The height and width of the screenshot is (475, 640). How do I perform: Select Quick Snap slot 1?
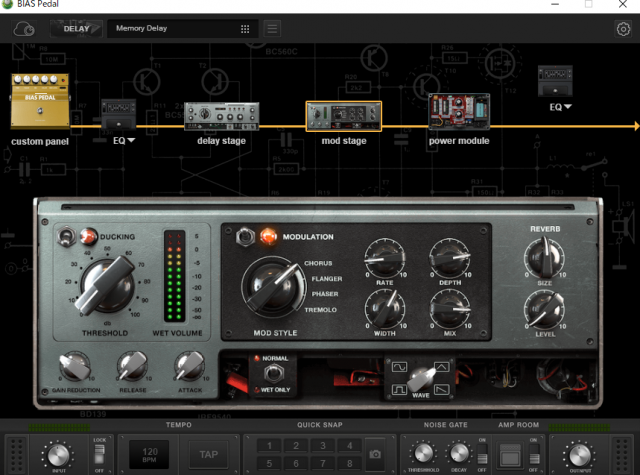tap(269, 446)
